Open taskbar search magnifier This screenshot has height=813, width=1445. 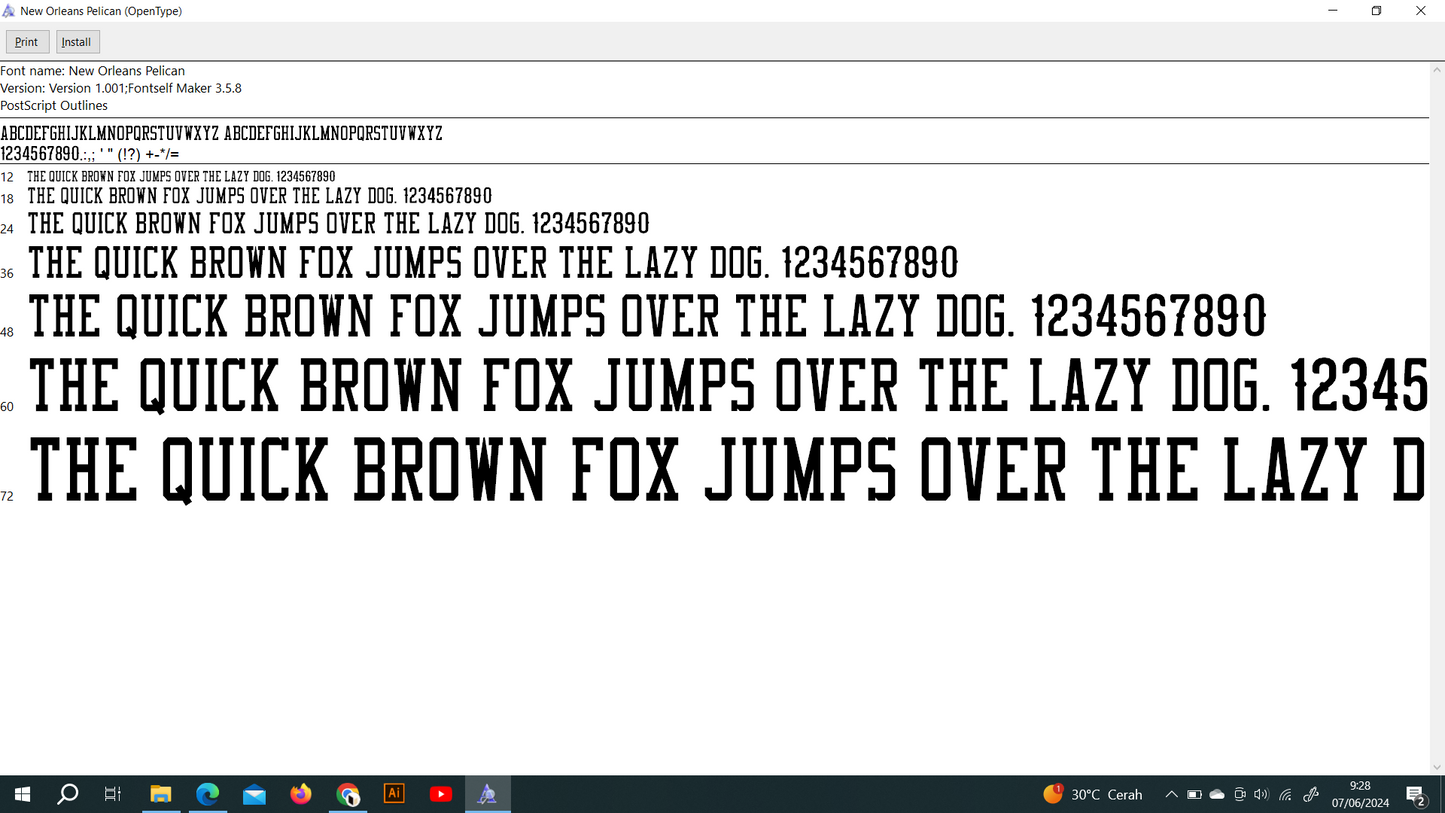click(68, 794)
